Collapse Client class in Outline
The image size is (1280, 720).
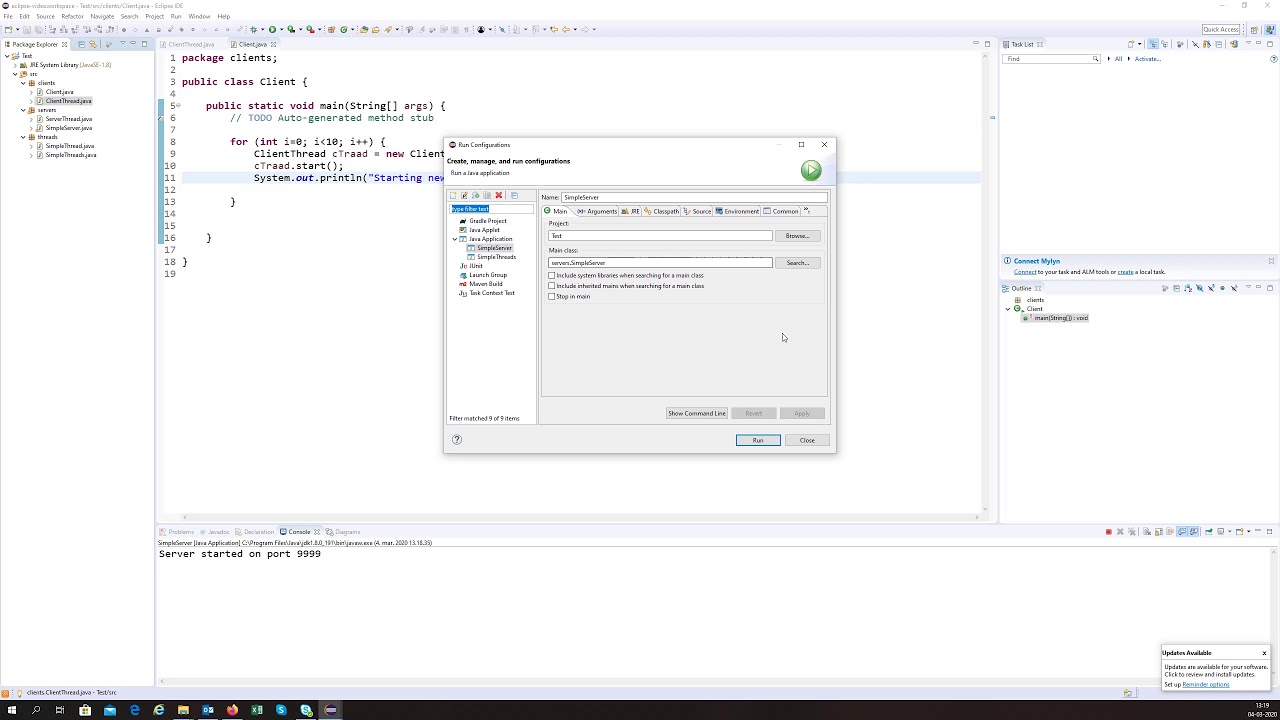1008,309
